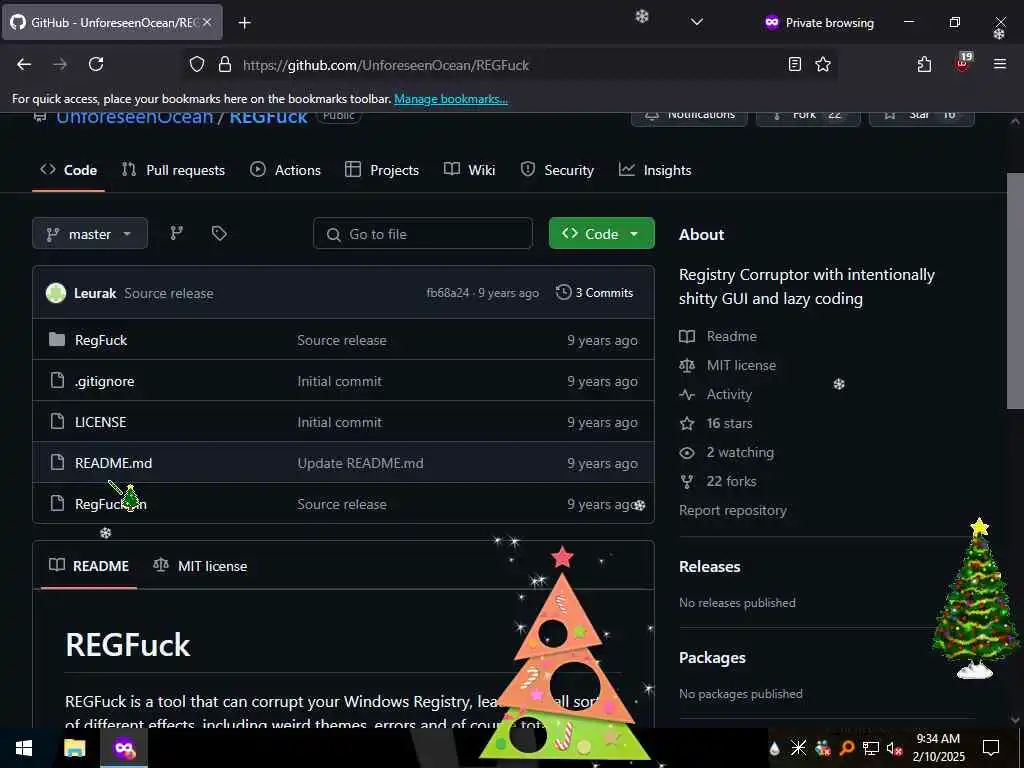The width and height of the screenshot is (1024, 768).
Task: Open 'Update README.md' commit message
Action: (x=360, y=463)
